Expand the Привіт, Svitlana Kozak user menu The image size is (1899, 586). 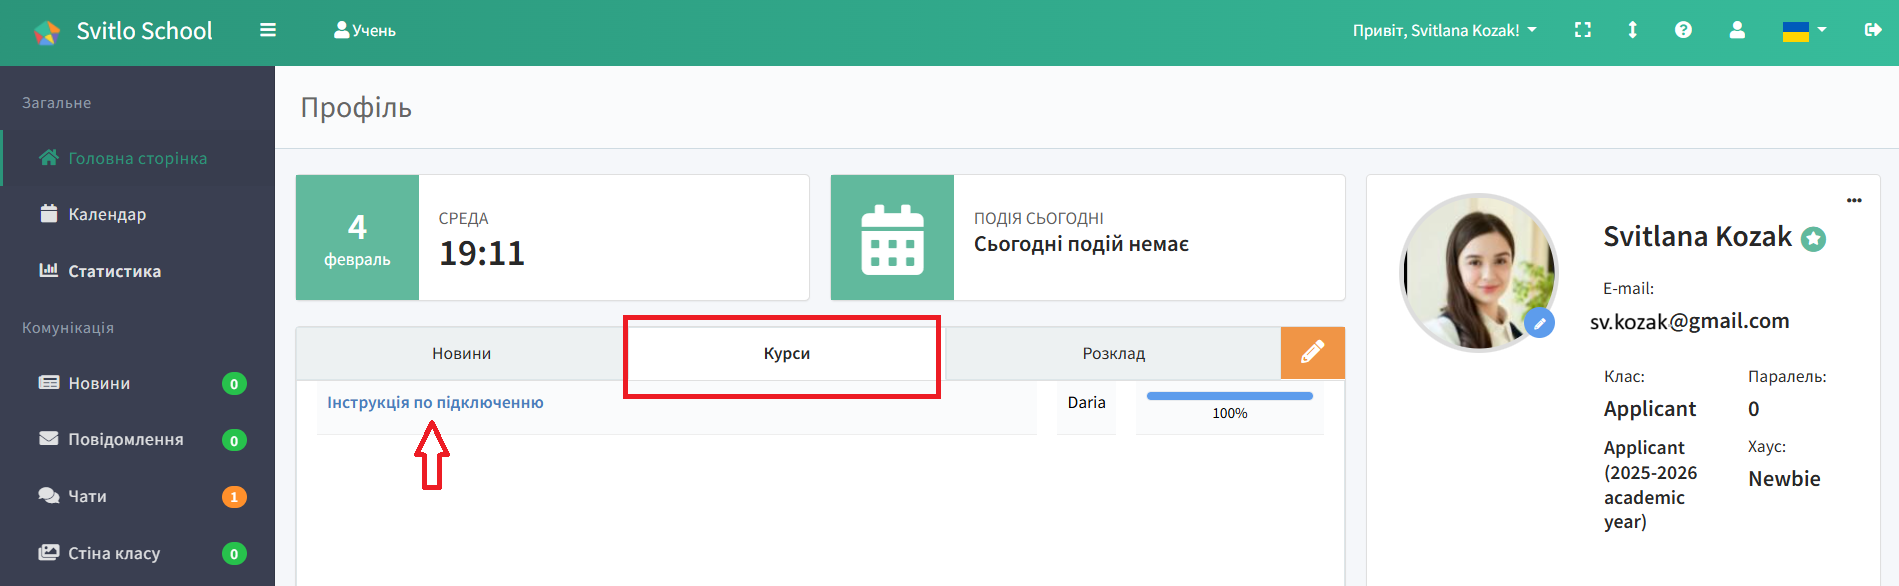tap(1444, 31)
